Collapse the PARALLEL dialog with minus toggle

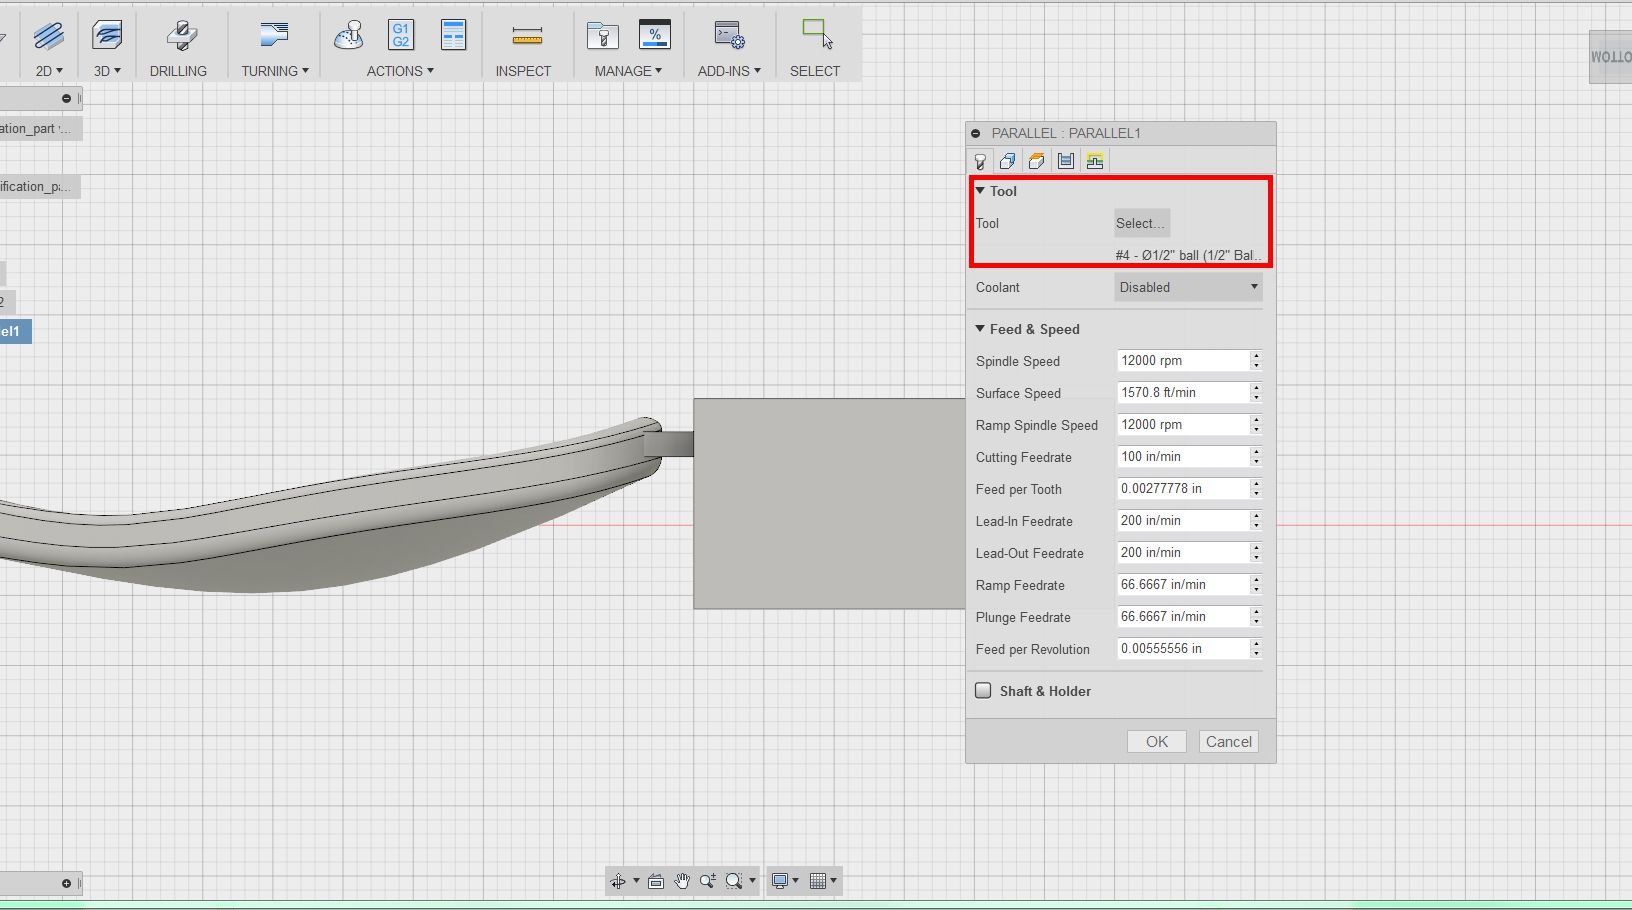point(976,133)
